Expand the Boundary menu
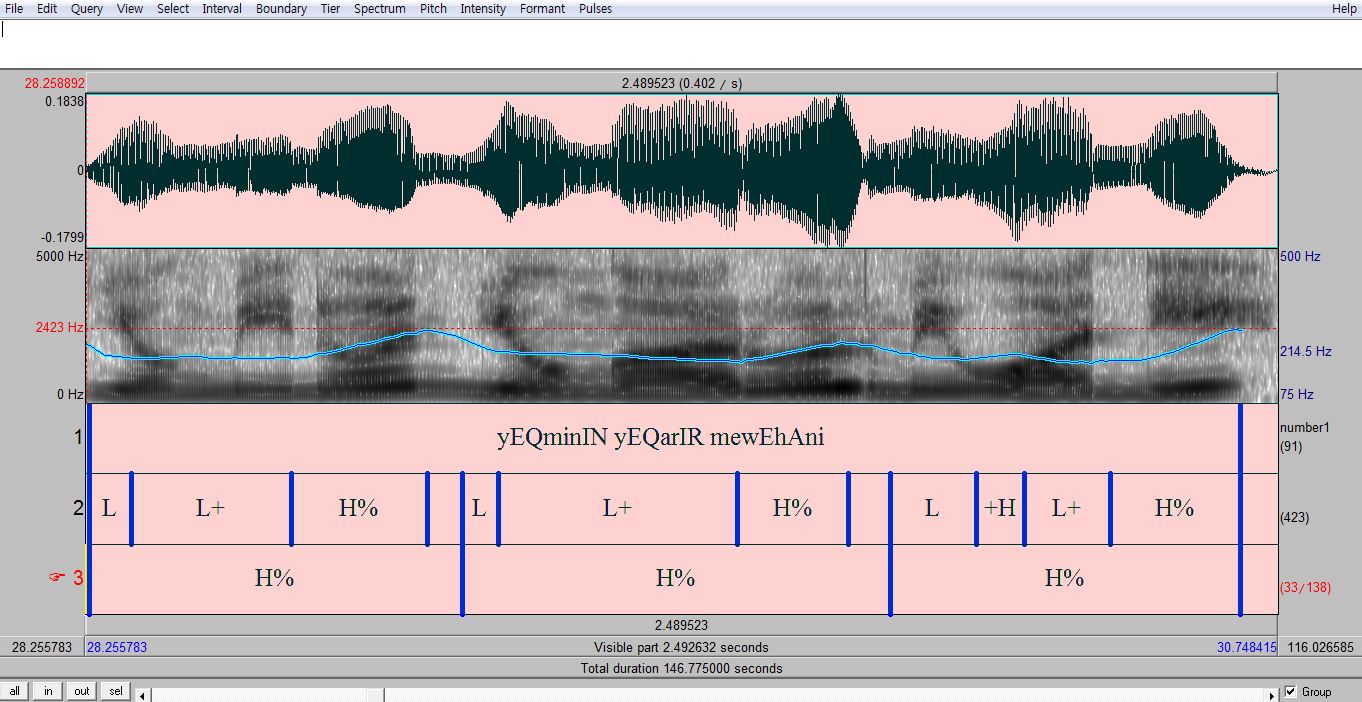Screen dimensions: 1362x702 [281, 9]
